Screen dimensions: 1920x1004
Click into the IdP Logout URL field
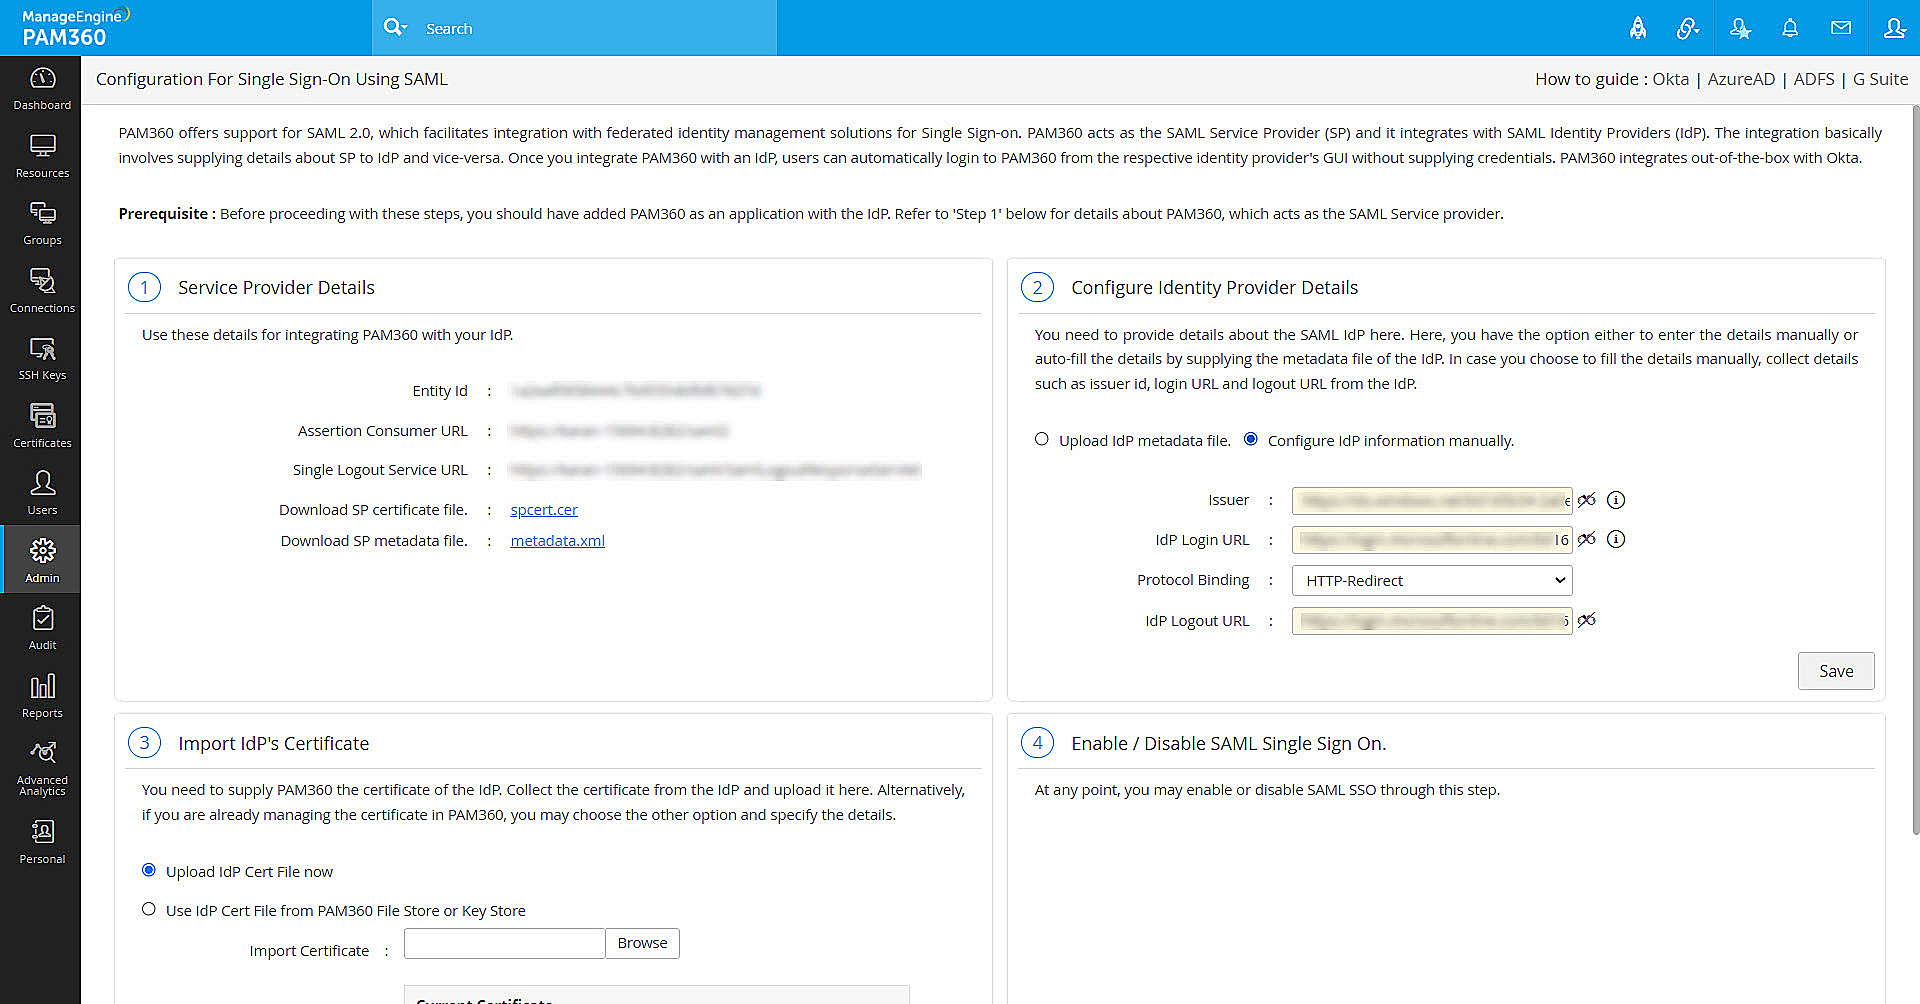click(x=1432, y=621)
